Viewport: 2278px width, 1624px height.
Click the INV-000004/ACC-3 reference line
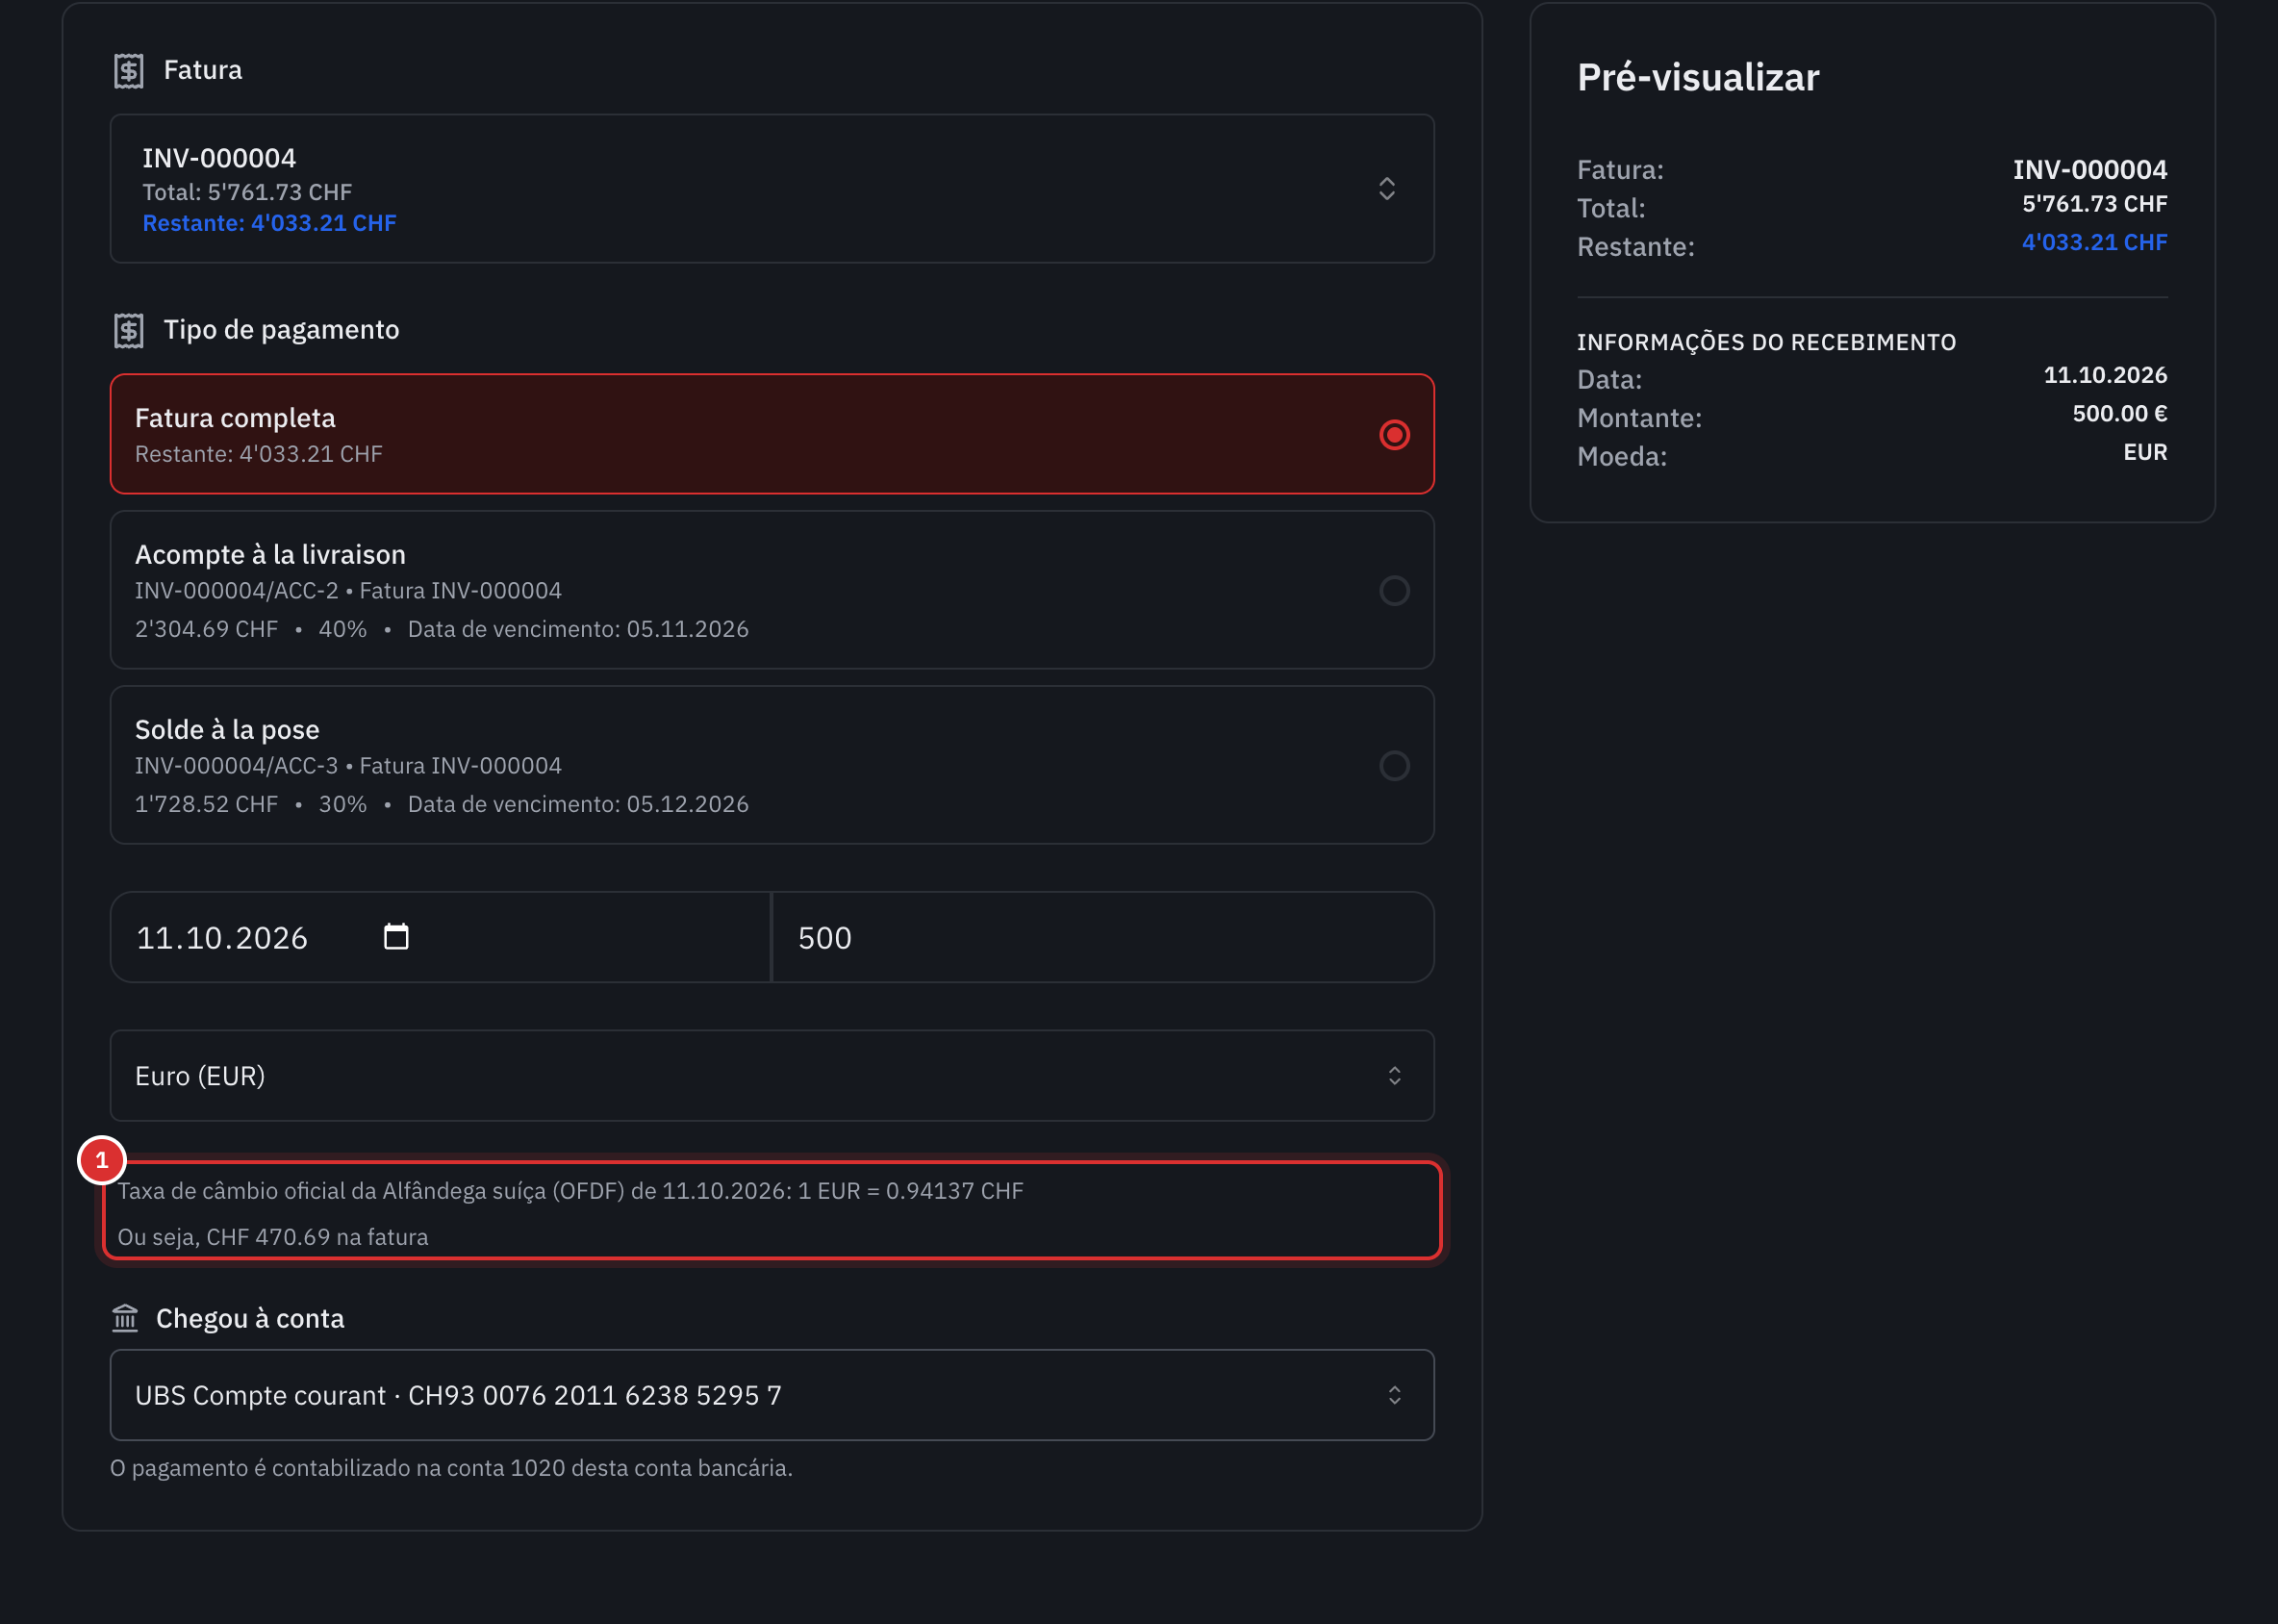tap(348, 766)
